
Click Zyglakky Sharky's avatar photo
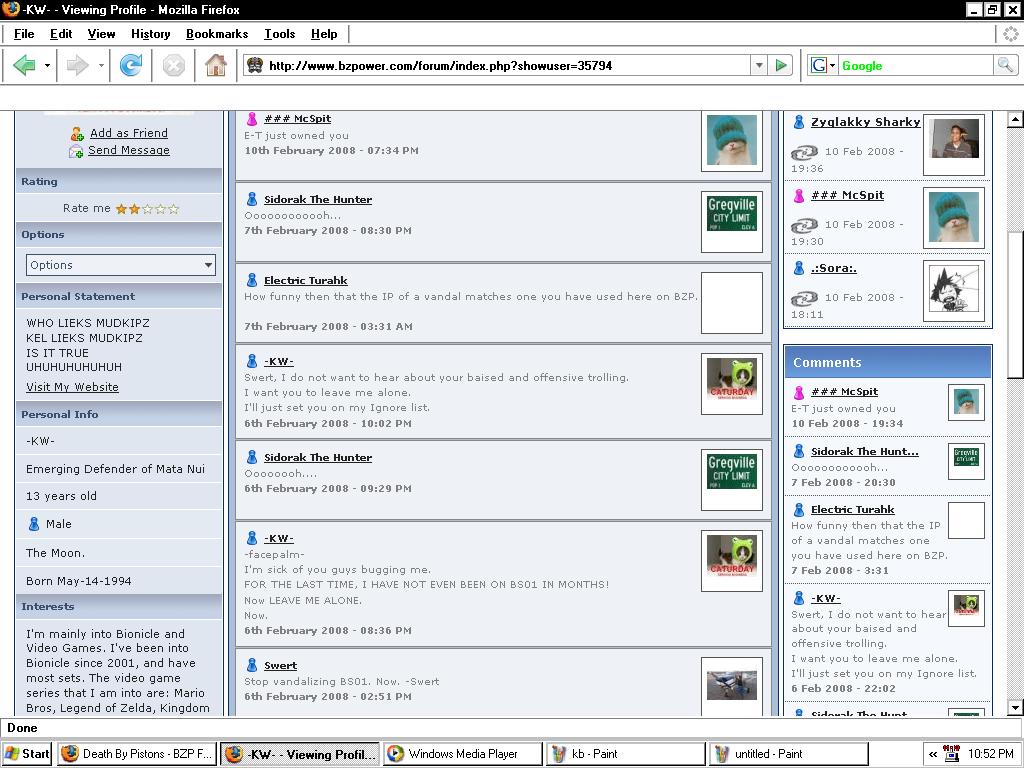click(954, 144)
